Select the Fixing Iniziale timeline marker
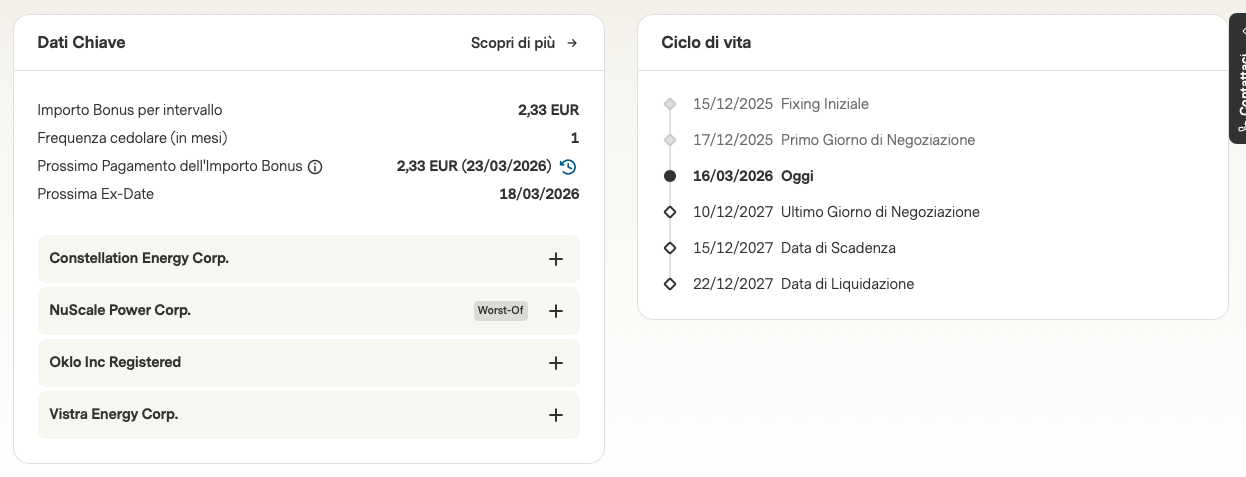 pos(670,104)
